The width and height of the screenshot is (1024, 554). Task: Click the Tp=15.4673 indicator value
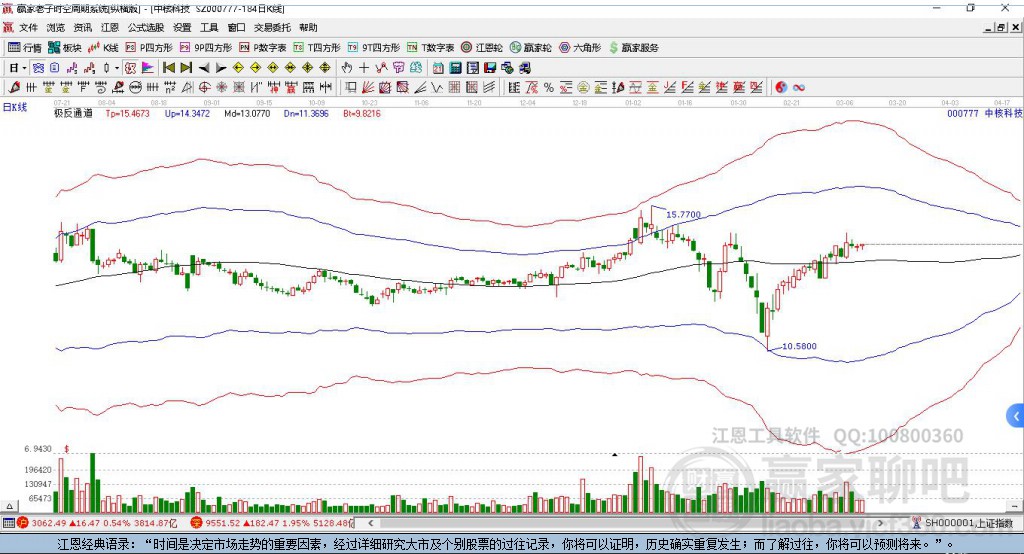pyautogui.click(x=127, y=113)
